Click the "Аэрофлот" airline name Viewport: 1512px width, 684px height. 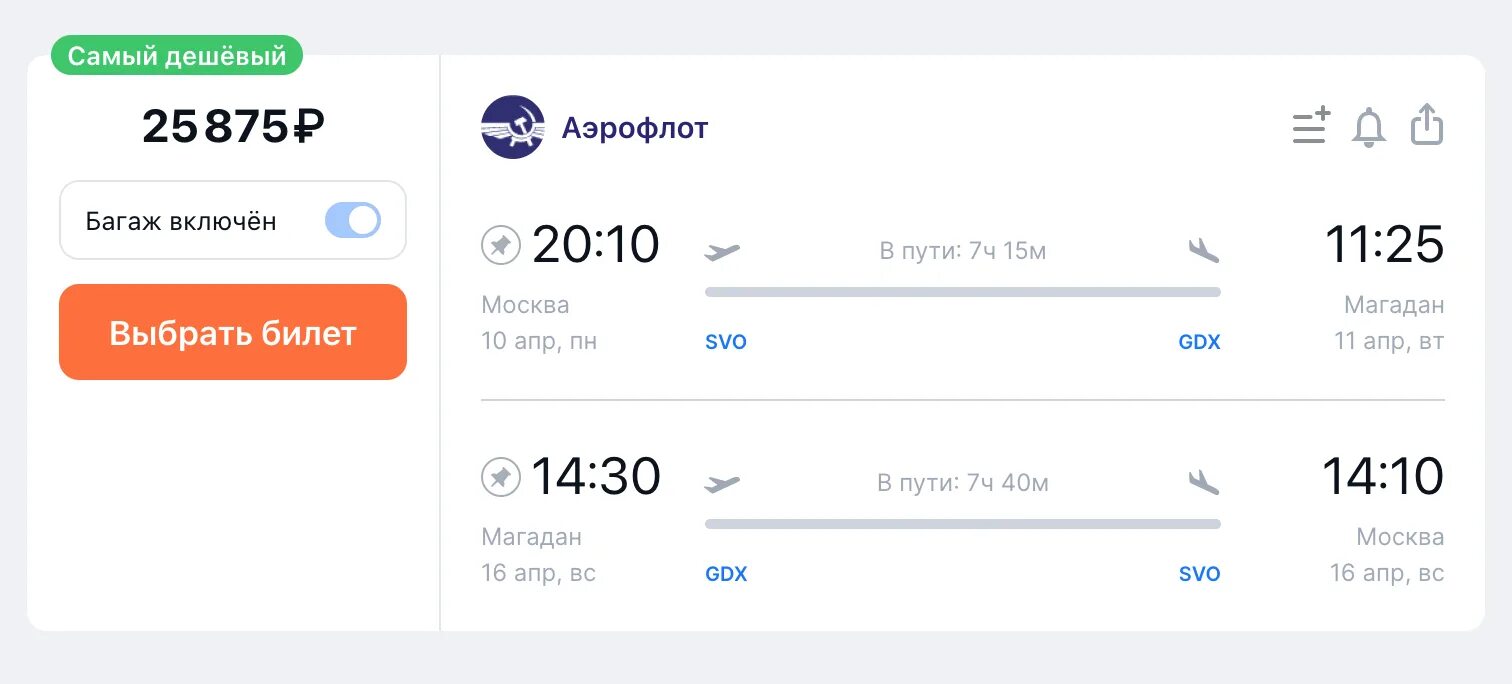click(x=635, y=128)
